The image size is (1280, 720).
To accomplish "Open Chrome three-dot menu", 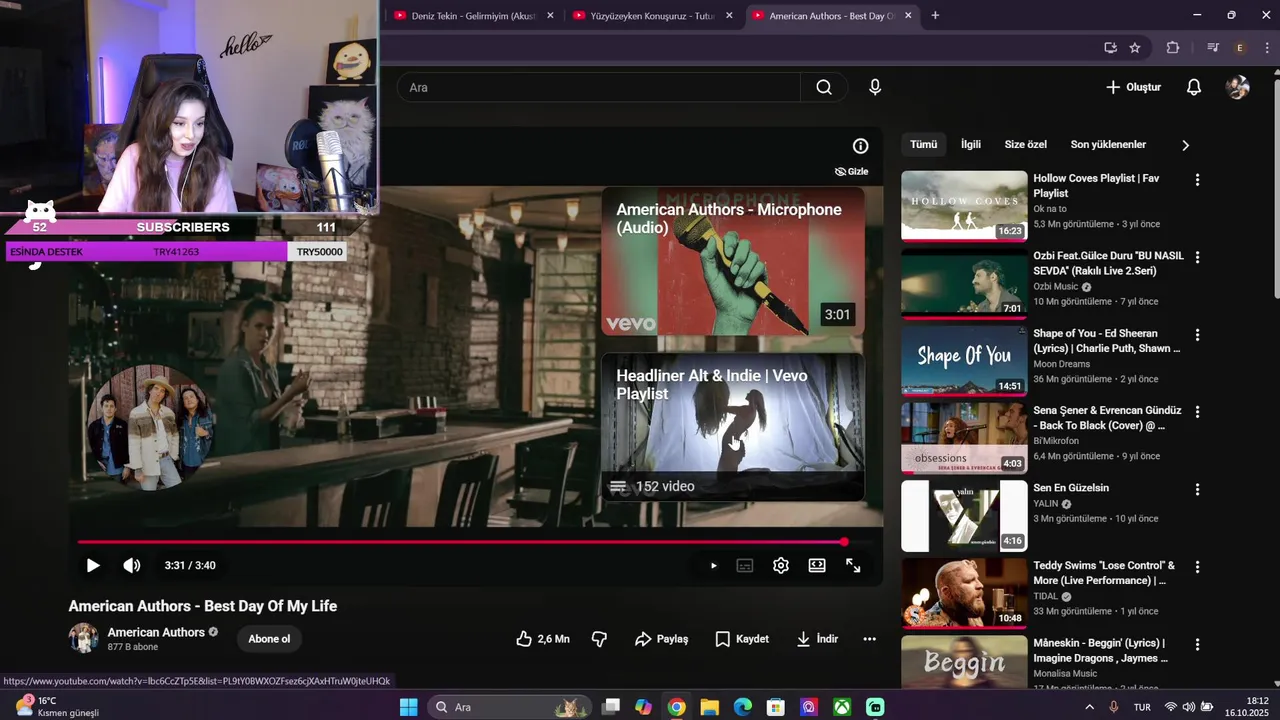I will click(1266, 47).
